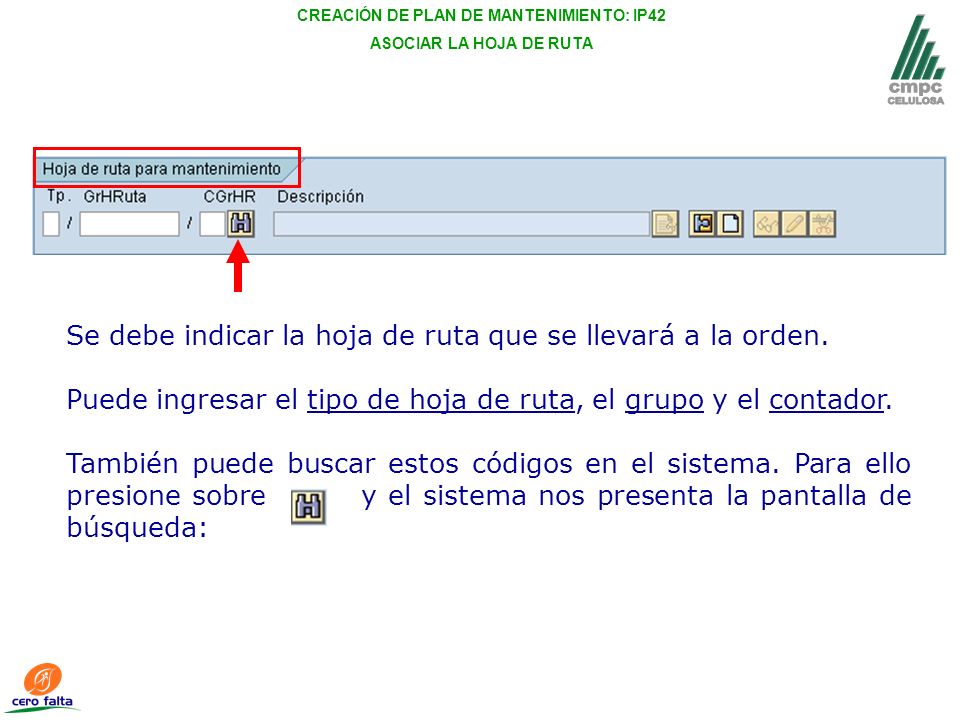960x720 pixels.
Task: Click the 'Tp.' field label
Action: 59,196
